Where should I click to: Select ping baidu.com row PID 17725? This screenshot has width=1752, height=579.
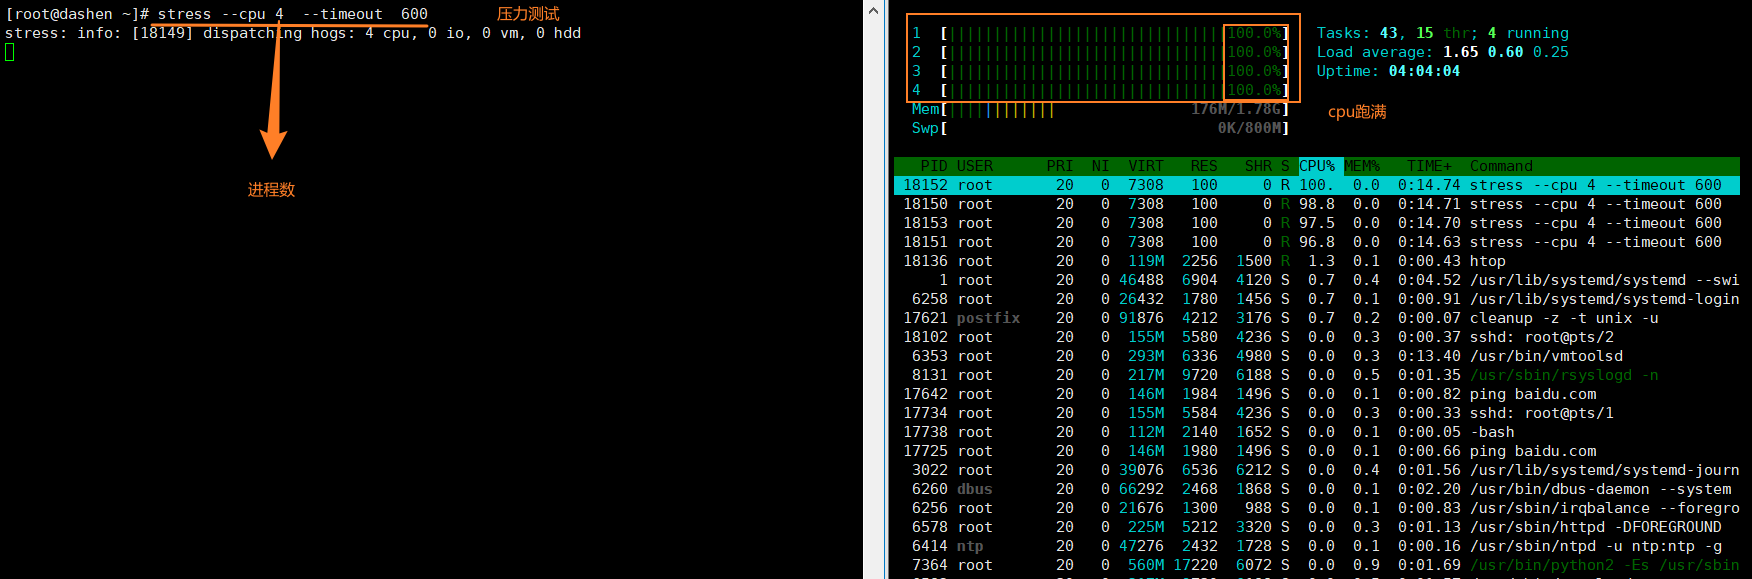(x=1317, y=451)
